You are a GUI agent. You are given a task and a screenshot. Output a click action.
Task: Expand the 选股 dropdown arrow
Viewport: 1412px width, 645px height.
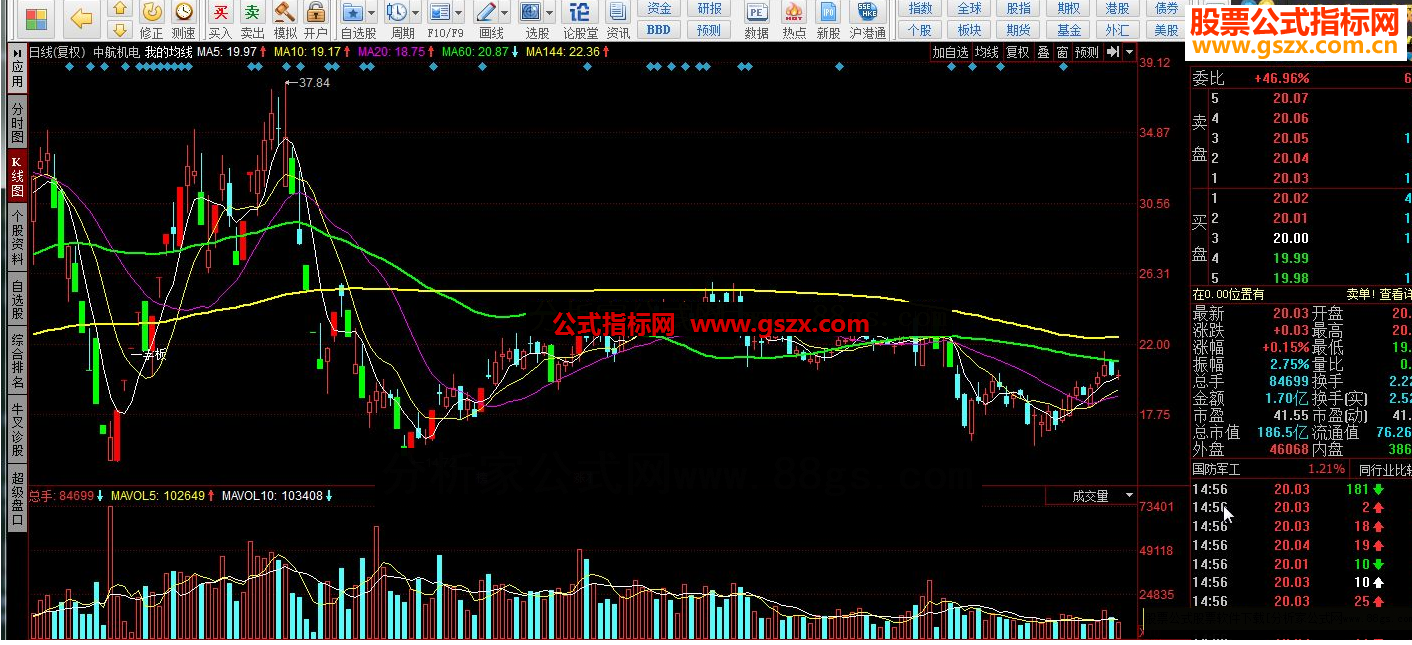(x=549, y=13)
